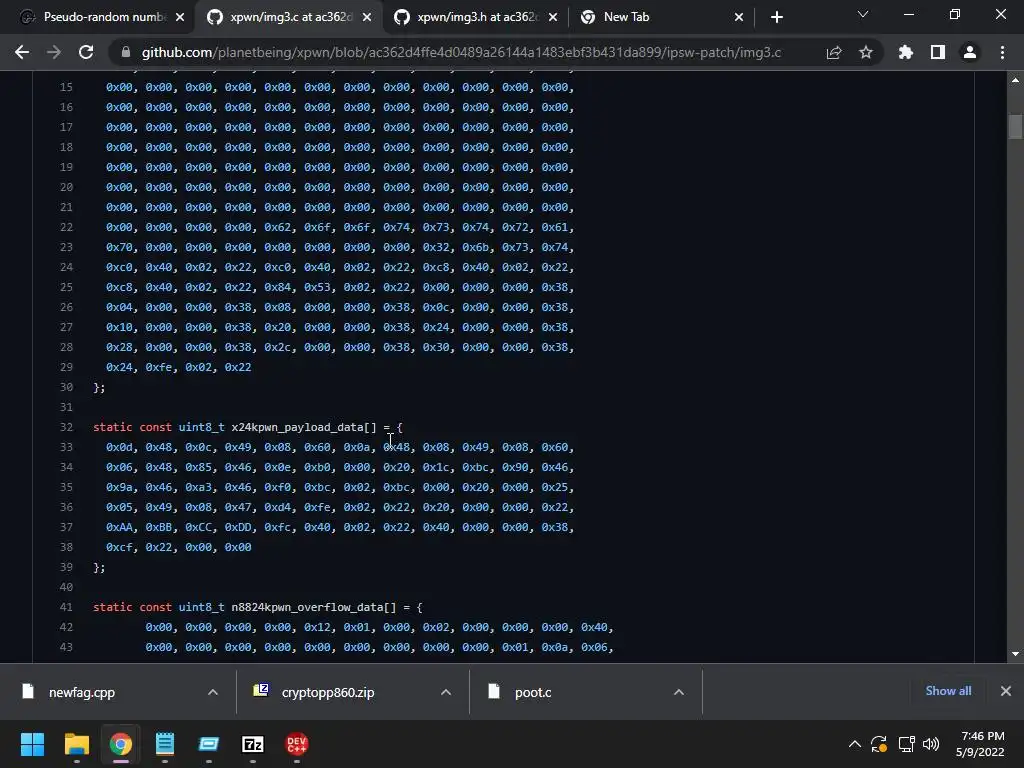Switch to the New Tab tab
Screen dimensions: 1024x768
click(x=662, y=17)
